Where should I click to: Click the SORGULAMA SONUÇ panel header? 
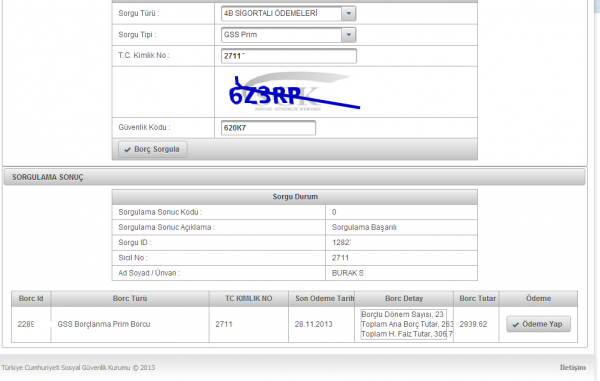(294, 177)
